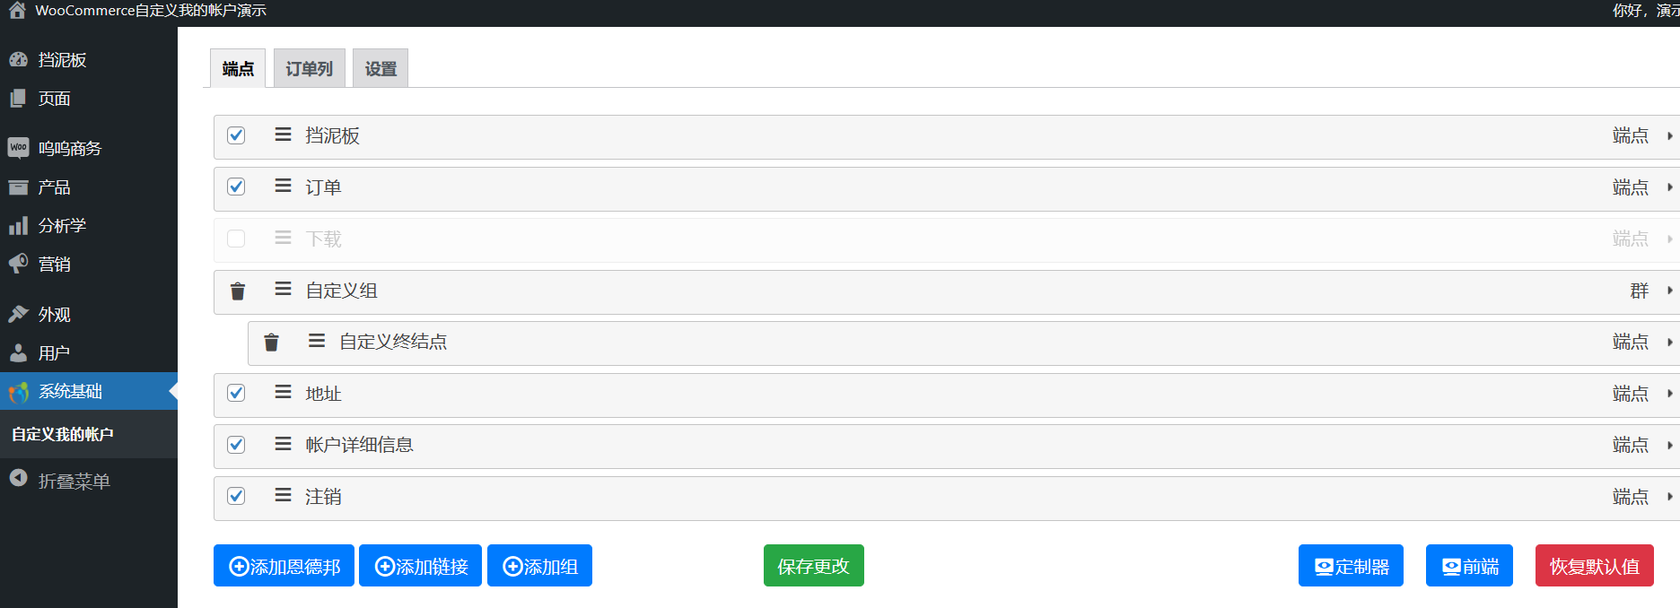Click the 系统基础 sidebar icon
The image size is (1680, 608).
(x=18, y=392)
